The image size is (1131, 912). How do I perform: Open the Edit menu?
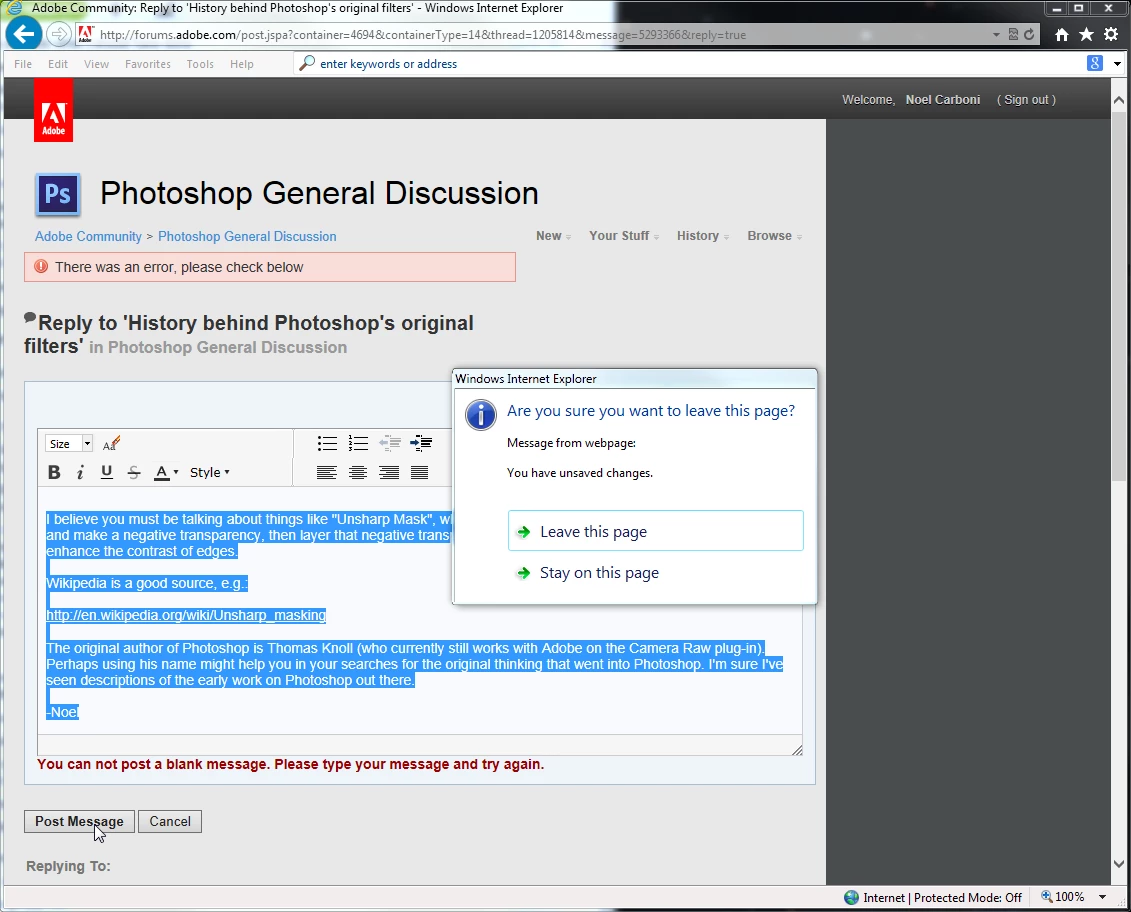pos(58,64)
